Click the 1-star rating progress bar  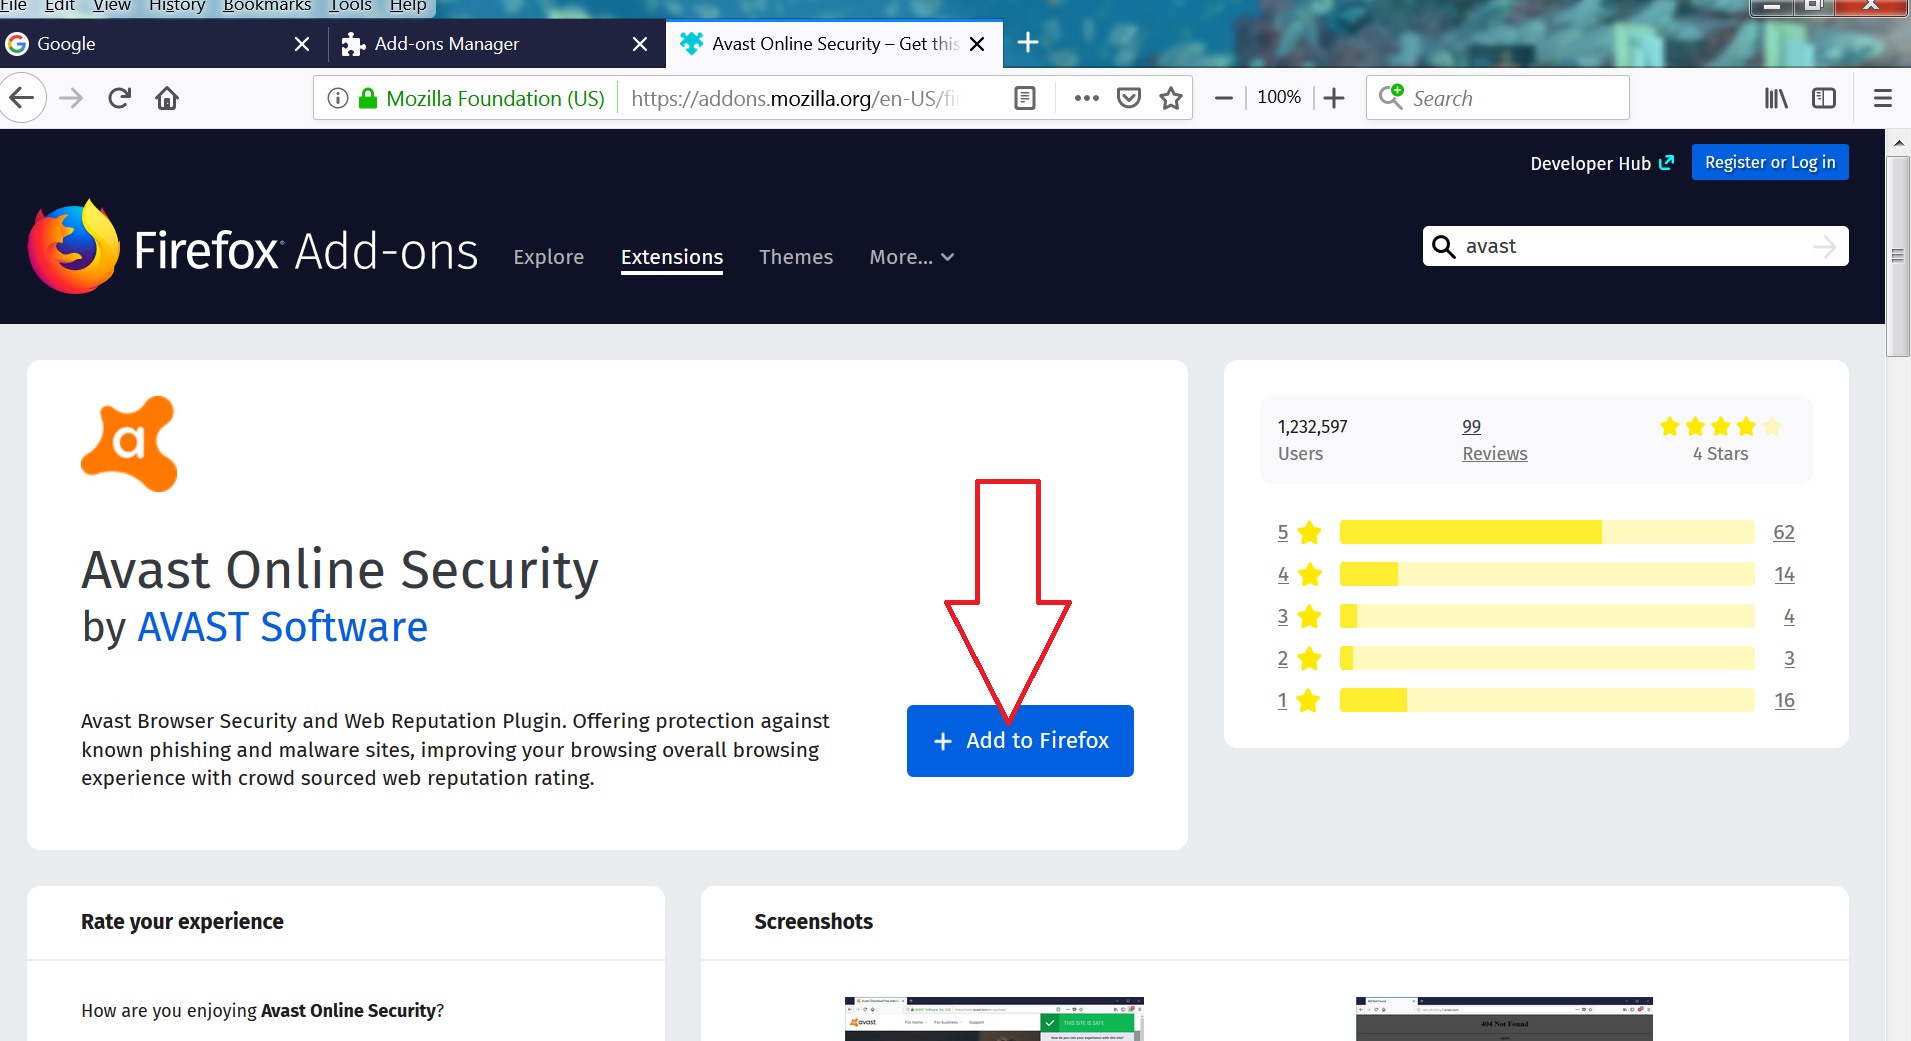1547,700
